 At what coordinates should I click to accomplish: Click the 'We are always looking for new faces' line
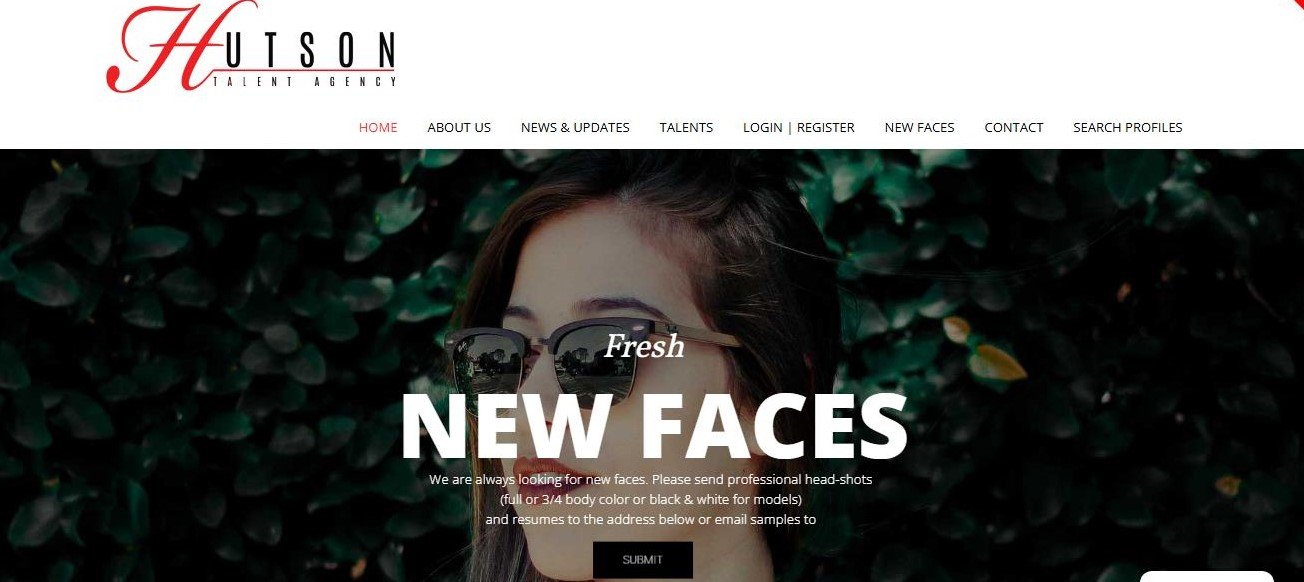point(651,479)
